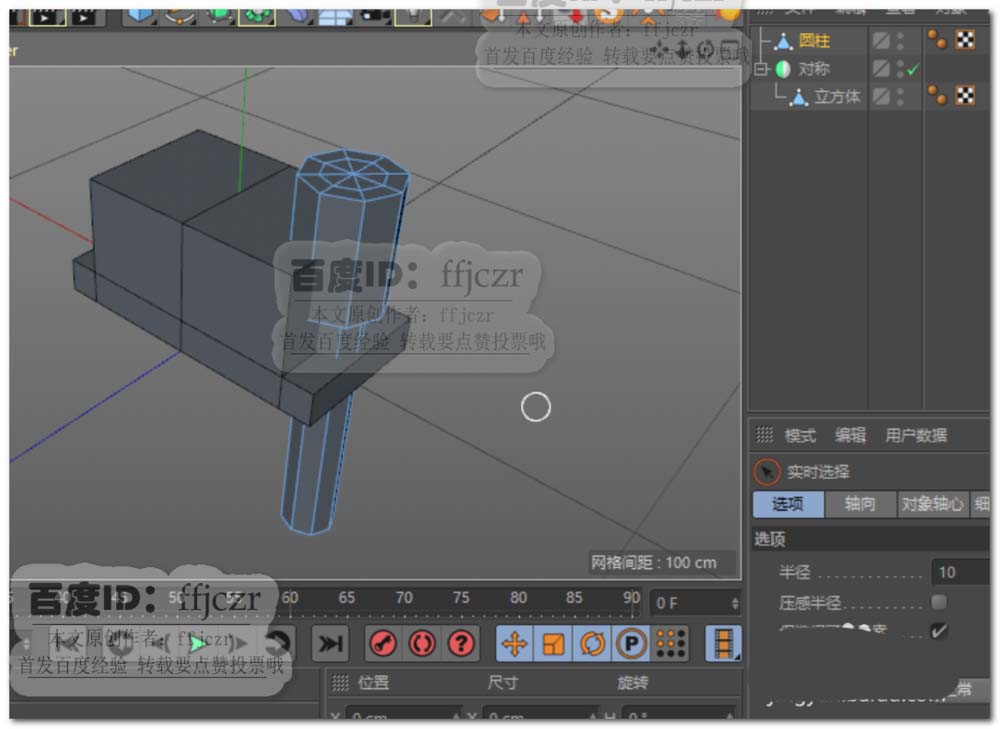Screen dimensions: 1000x729
Task: Select the checkerboard texture tag on 立方体
Action: click(966, 96)
